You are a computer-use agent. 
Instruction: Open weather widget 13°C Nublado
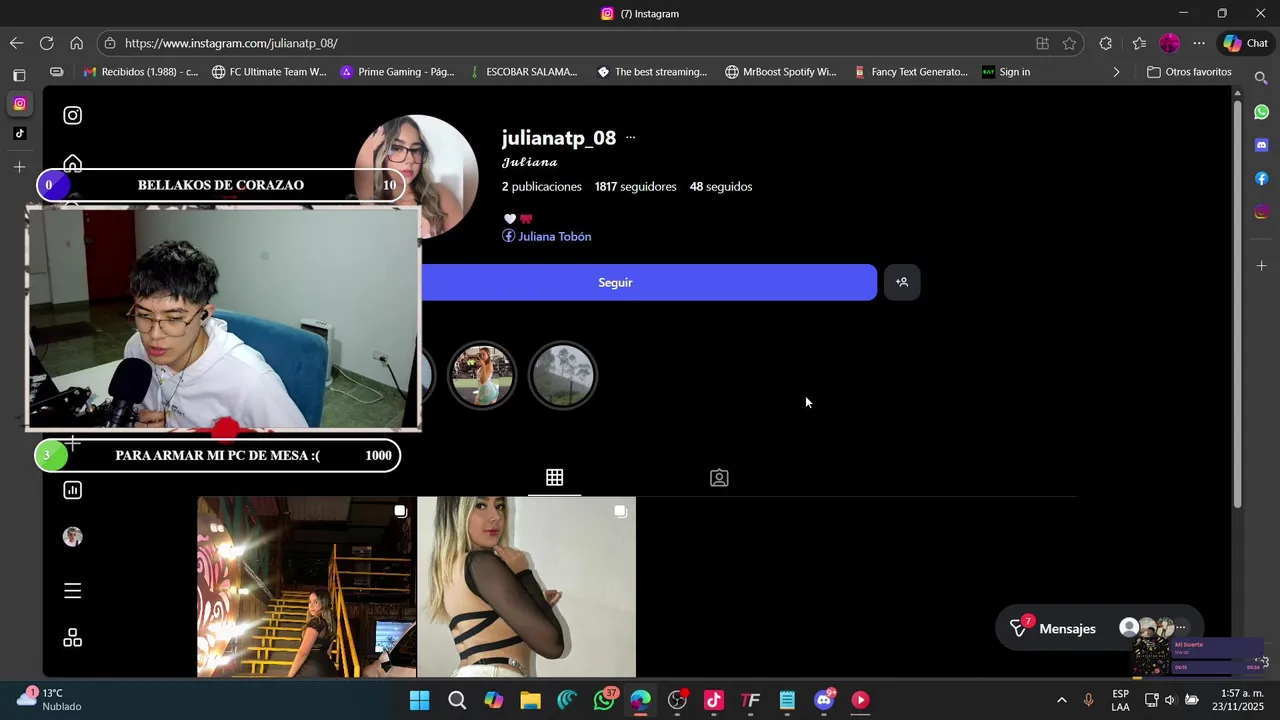coord(48,700)
